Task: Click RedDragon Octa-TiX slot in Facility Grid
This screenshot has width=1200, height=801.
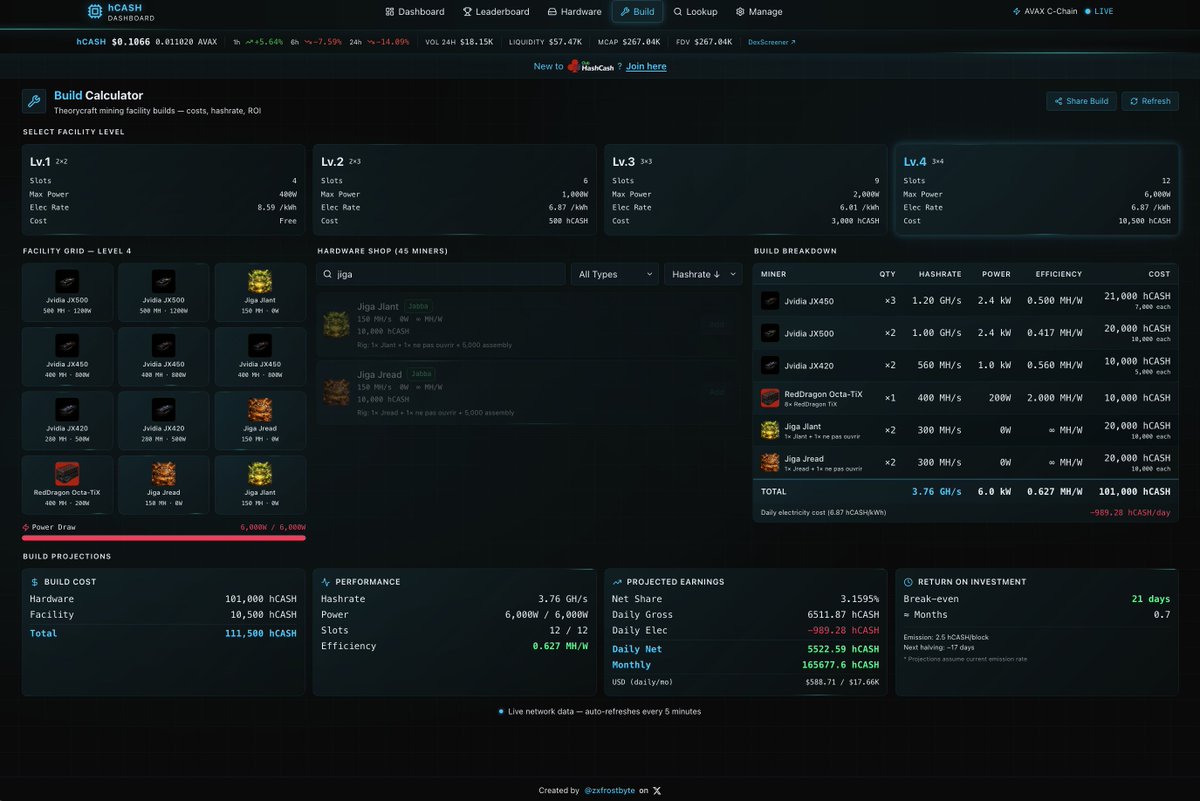Action: [x=67, y=485]
